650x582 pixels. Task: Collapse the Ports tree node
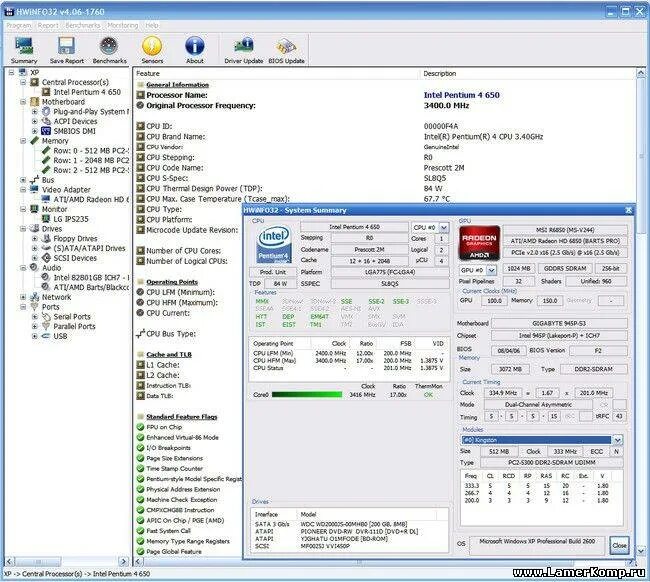pyautogui.click(x=23, y=307)
